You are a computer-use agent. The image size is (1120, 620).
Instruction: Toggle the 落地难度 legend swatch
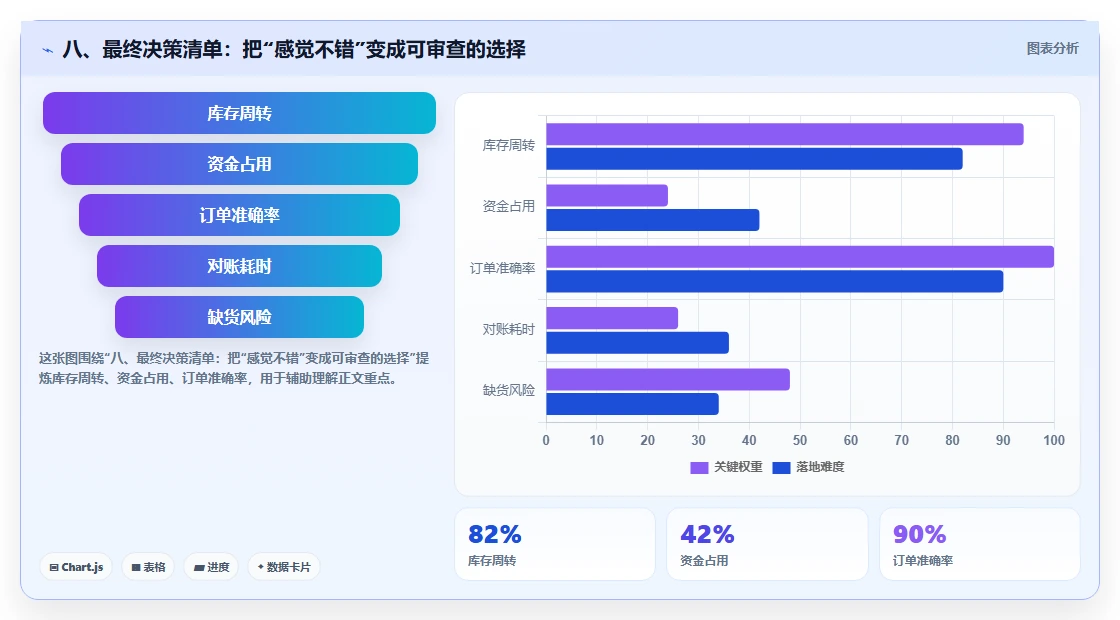[x=781, y=467]
